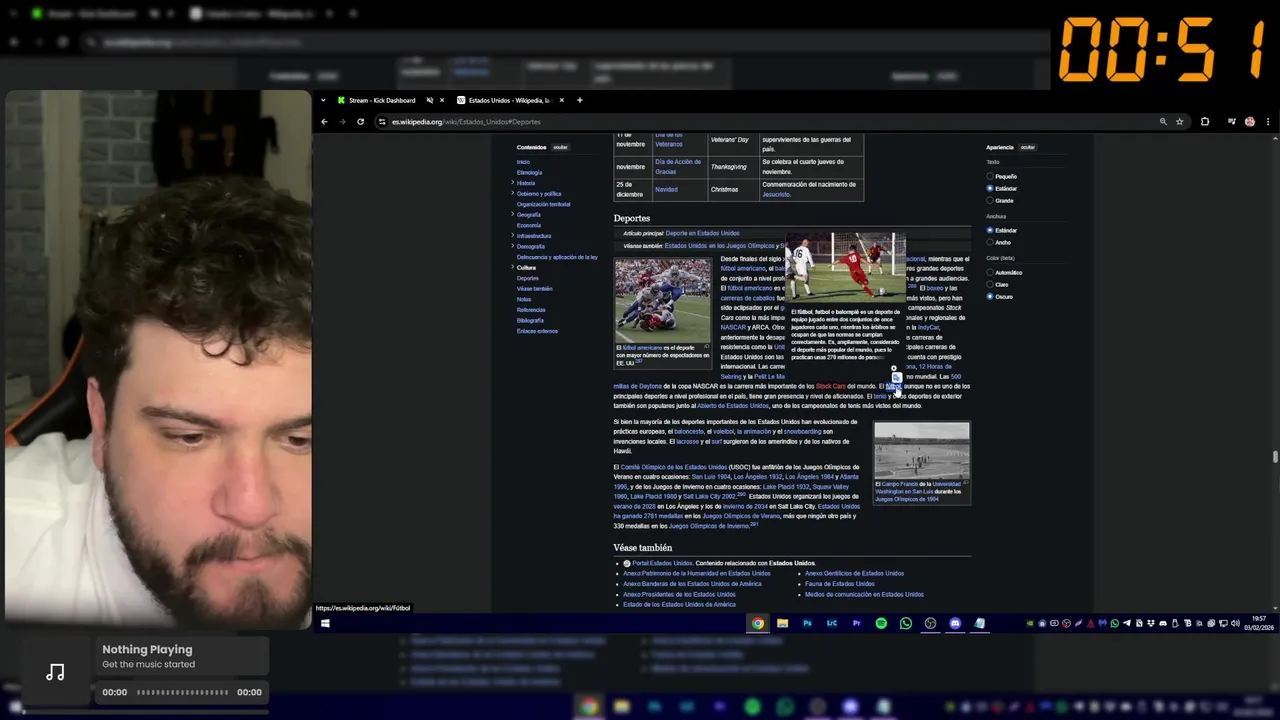
Task: Launch Photoshop from the taskbar
Action: [807, 623]
